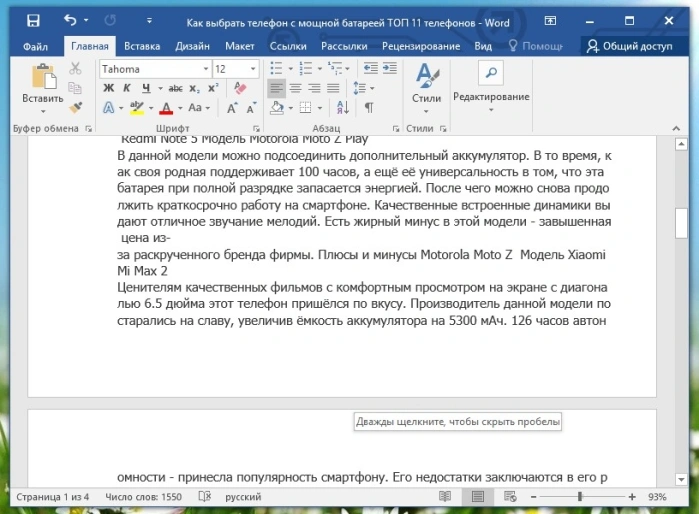Toggle bold formatting (Ж)

108,88
